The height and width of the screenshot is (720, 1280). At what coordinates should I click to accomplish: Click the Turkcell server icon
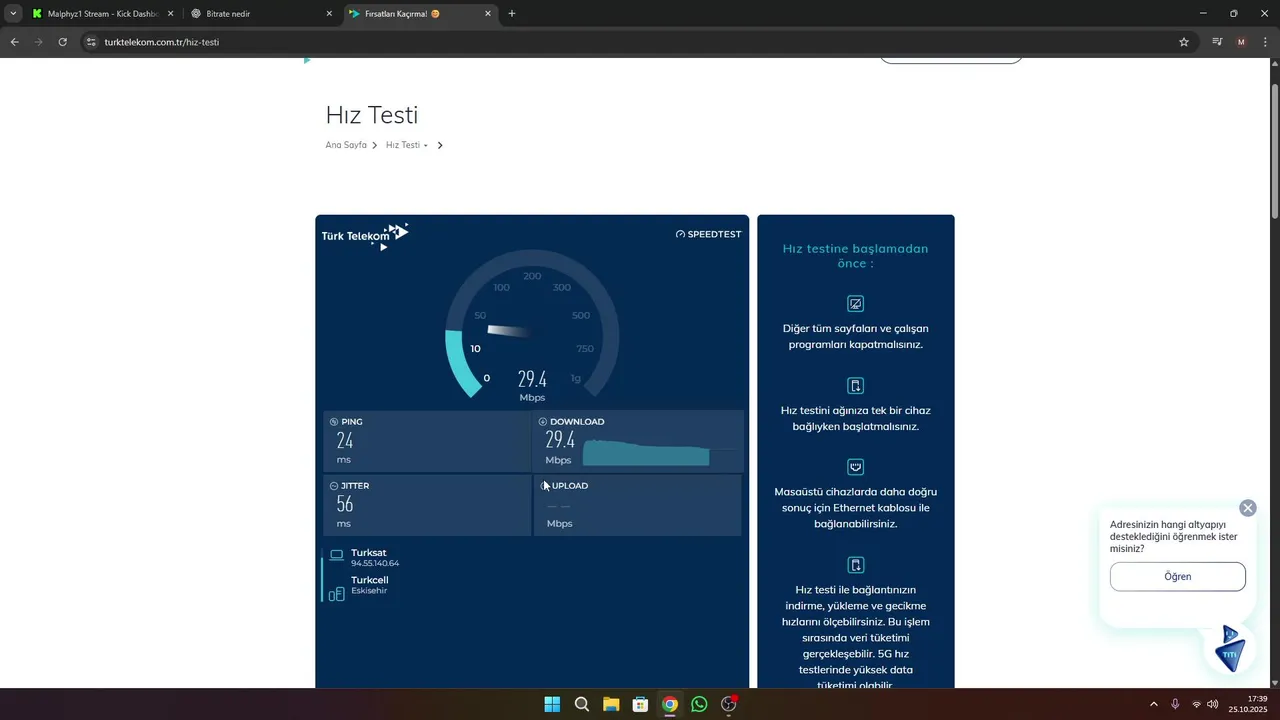[x=337, y=593]
